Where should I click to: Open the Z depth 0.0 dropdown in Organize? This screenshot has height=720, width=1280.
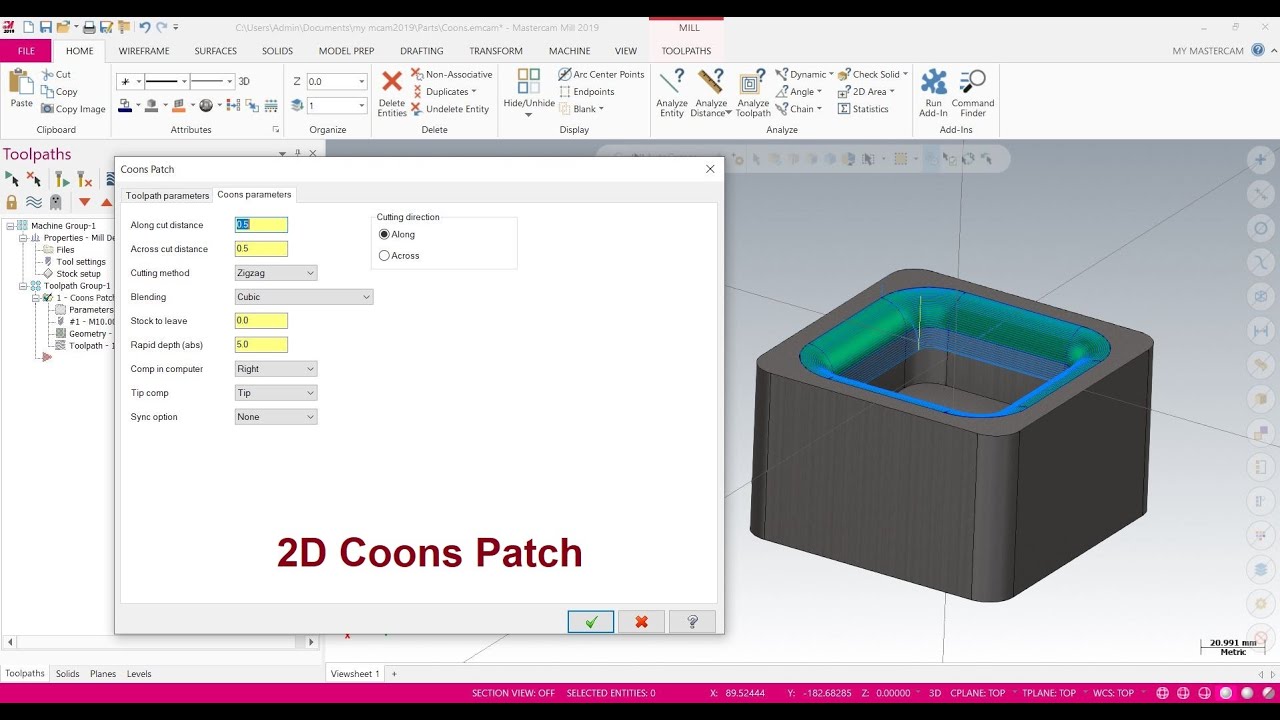tap(361, 82)
